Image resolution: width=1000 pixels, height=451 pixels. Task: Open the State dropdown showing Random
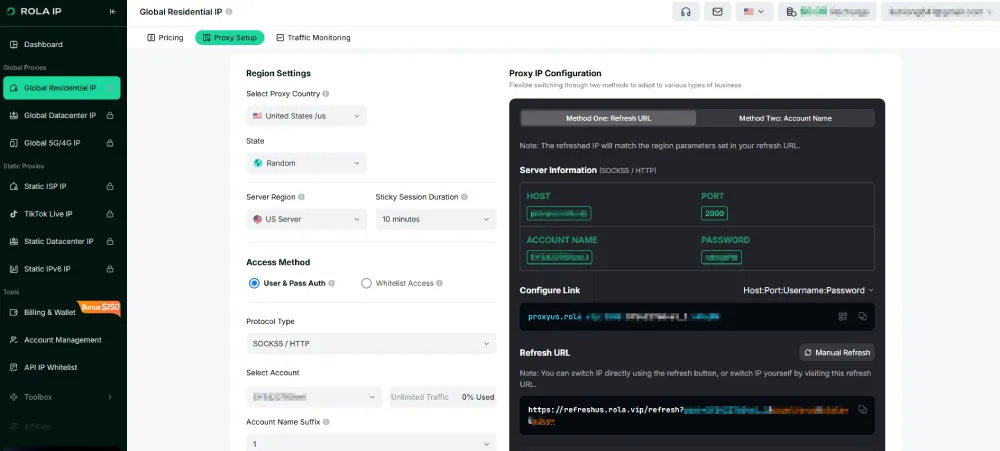tap(306, 163)
